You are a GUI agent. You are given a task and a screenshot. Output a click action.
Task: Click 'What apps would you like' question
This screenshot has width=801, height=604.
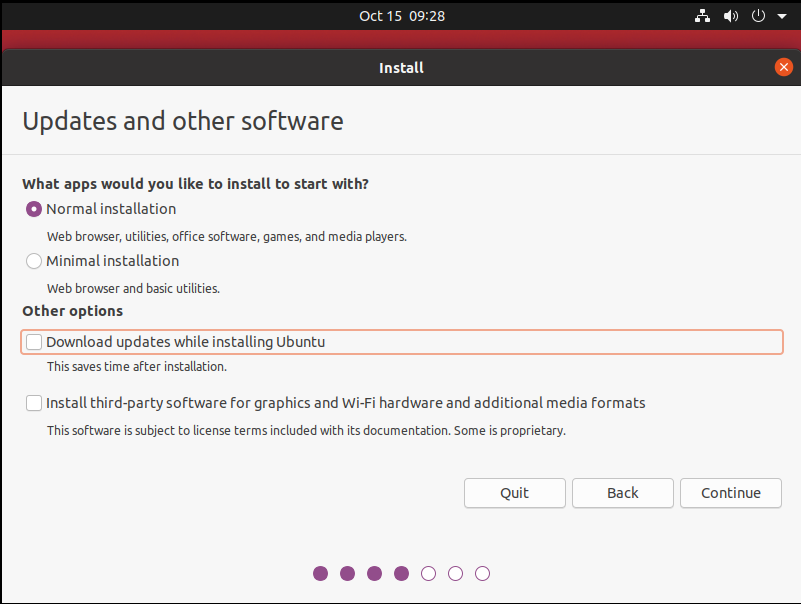pyautogui.click(x=196, y=184)
